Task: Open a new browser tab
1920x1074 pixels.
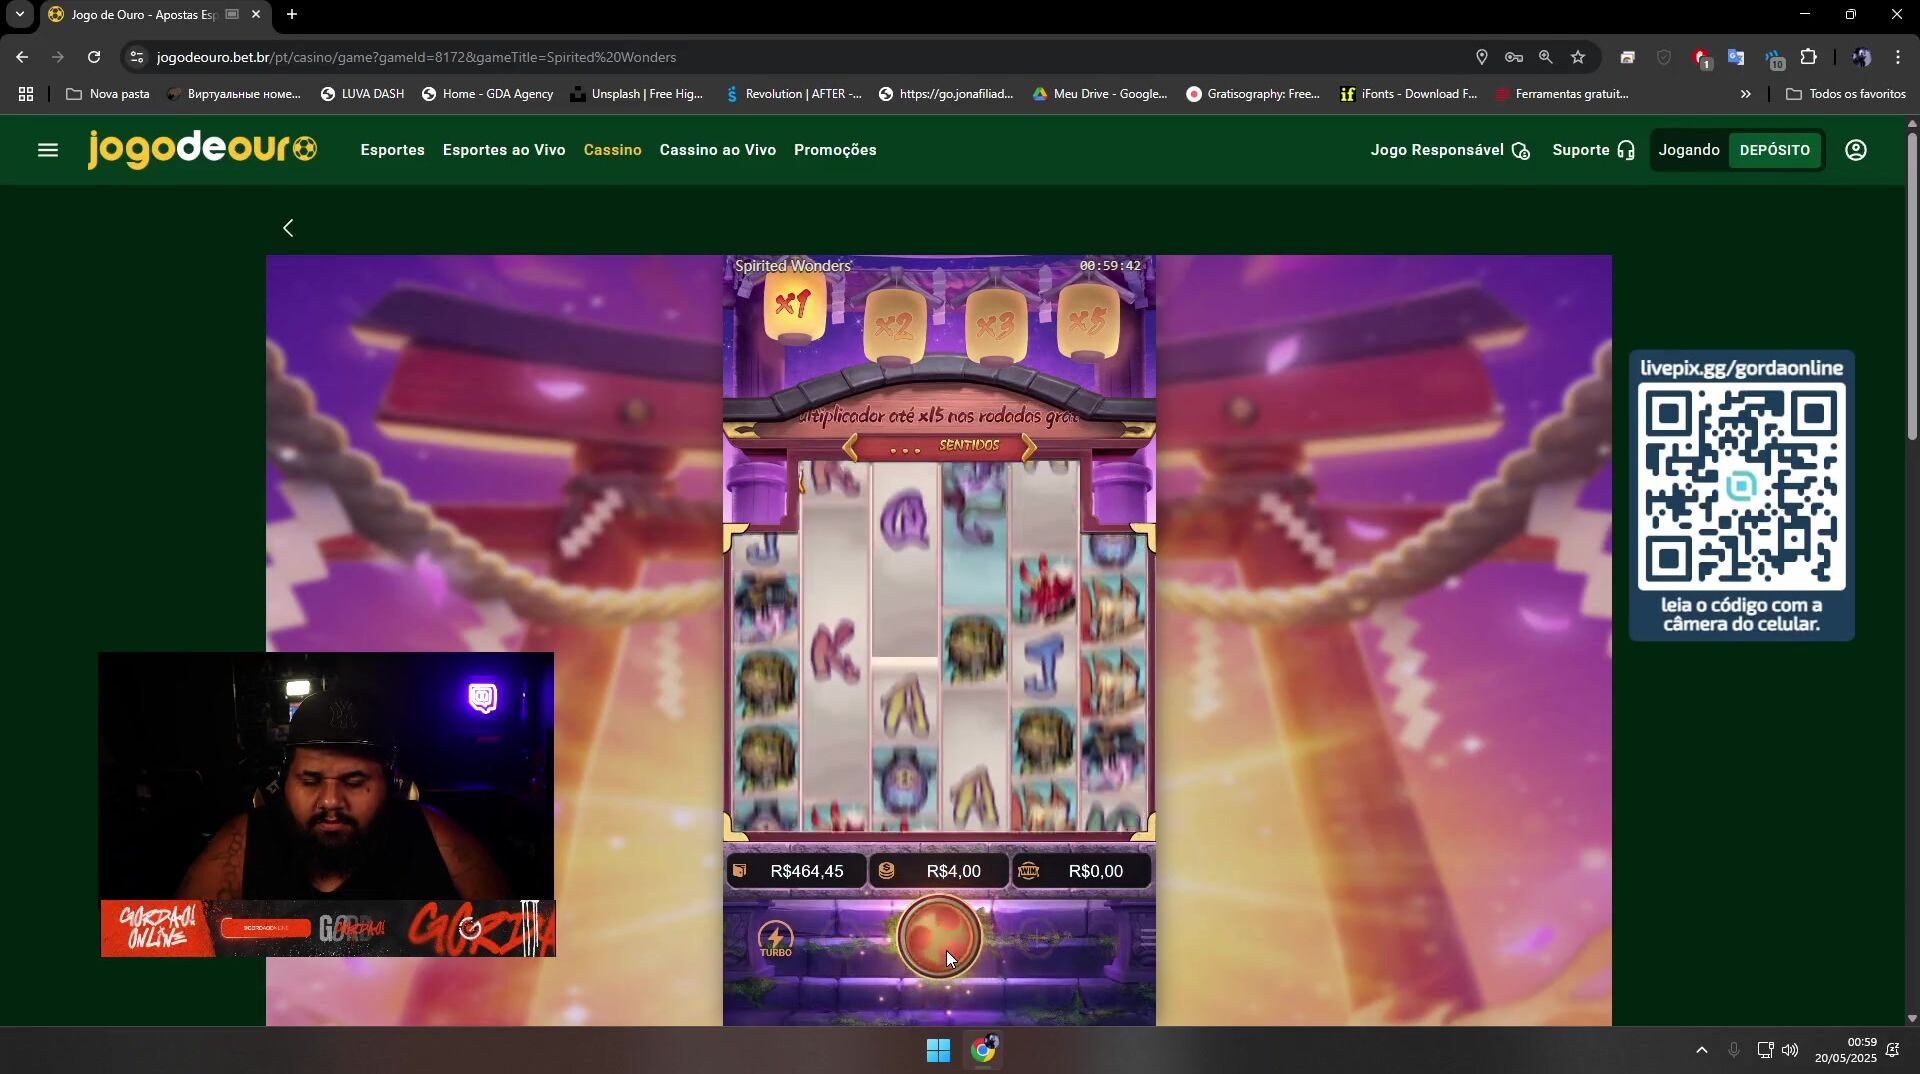Action: tap(292, 15)
